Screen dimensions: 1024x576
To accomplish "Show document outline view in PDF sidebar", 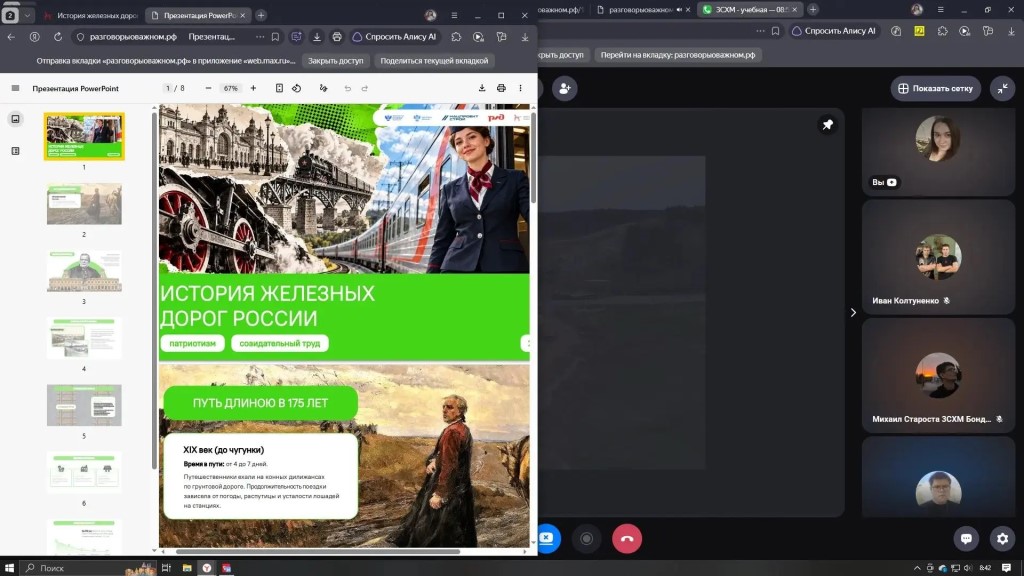I will coord(16,151).
